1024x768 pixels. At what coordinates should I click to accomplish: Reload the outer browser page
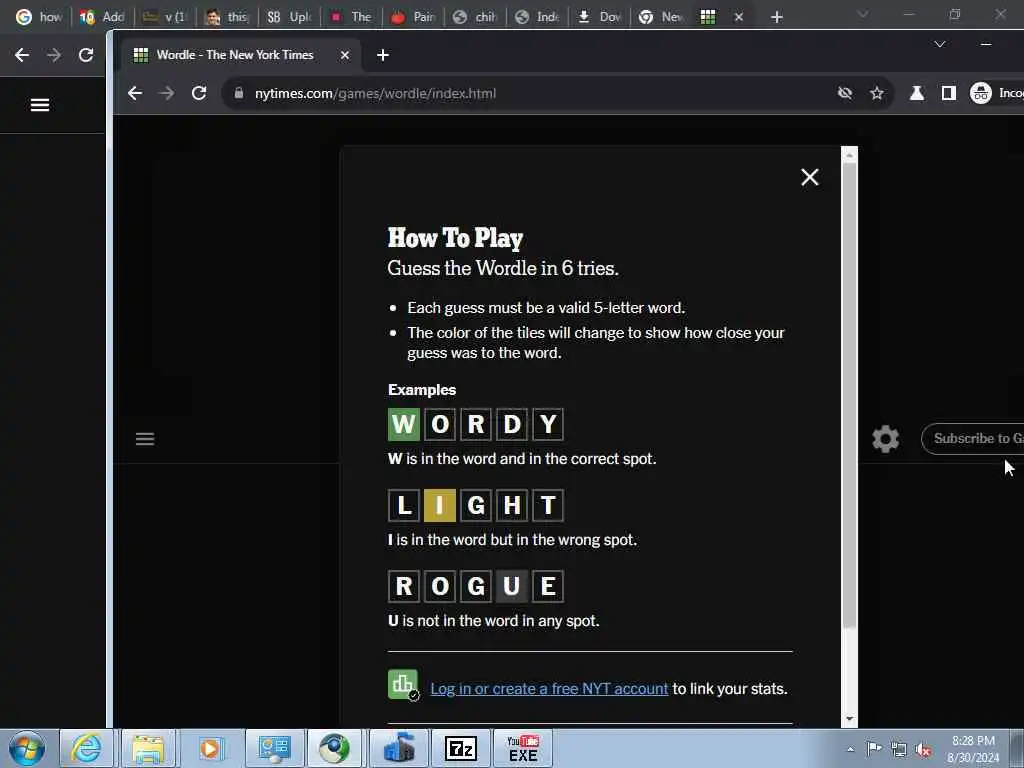[x=86, y=55]
